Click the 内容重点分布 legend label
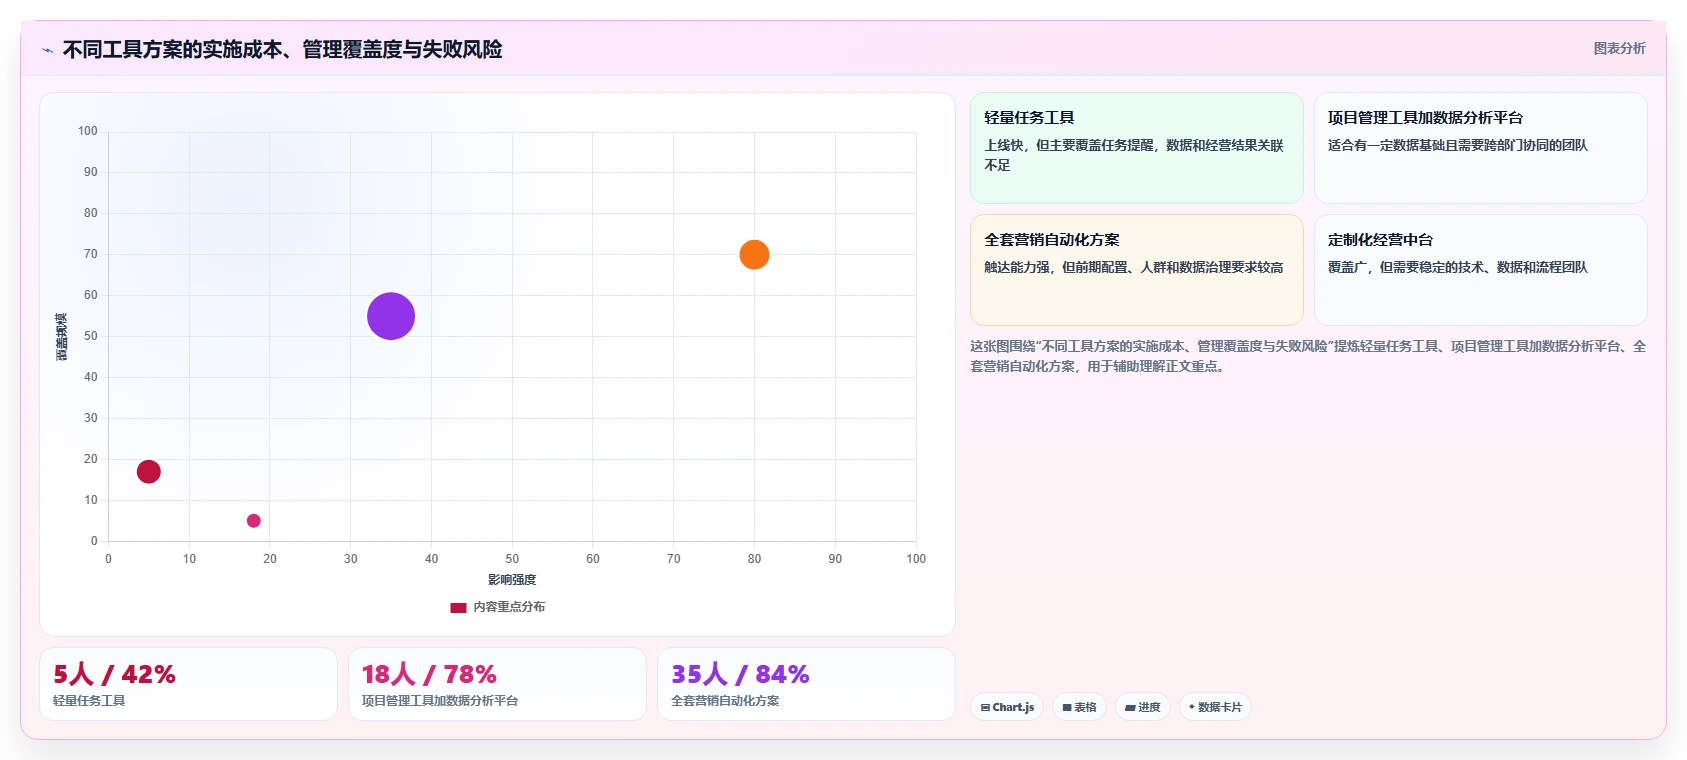The image size is (1687, 760). coord(509,607)
